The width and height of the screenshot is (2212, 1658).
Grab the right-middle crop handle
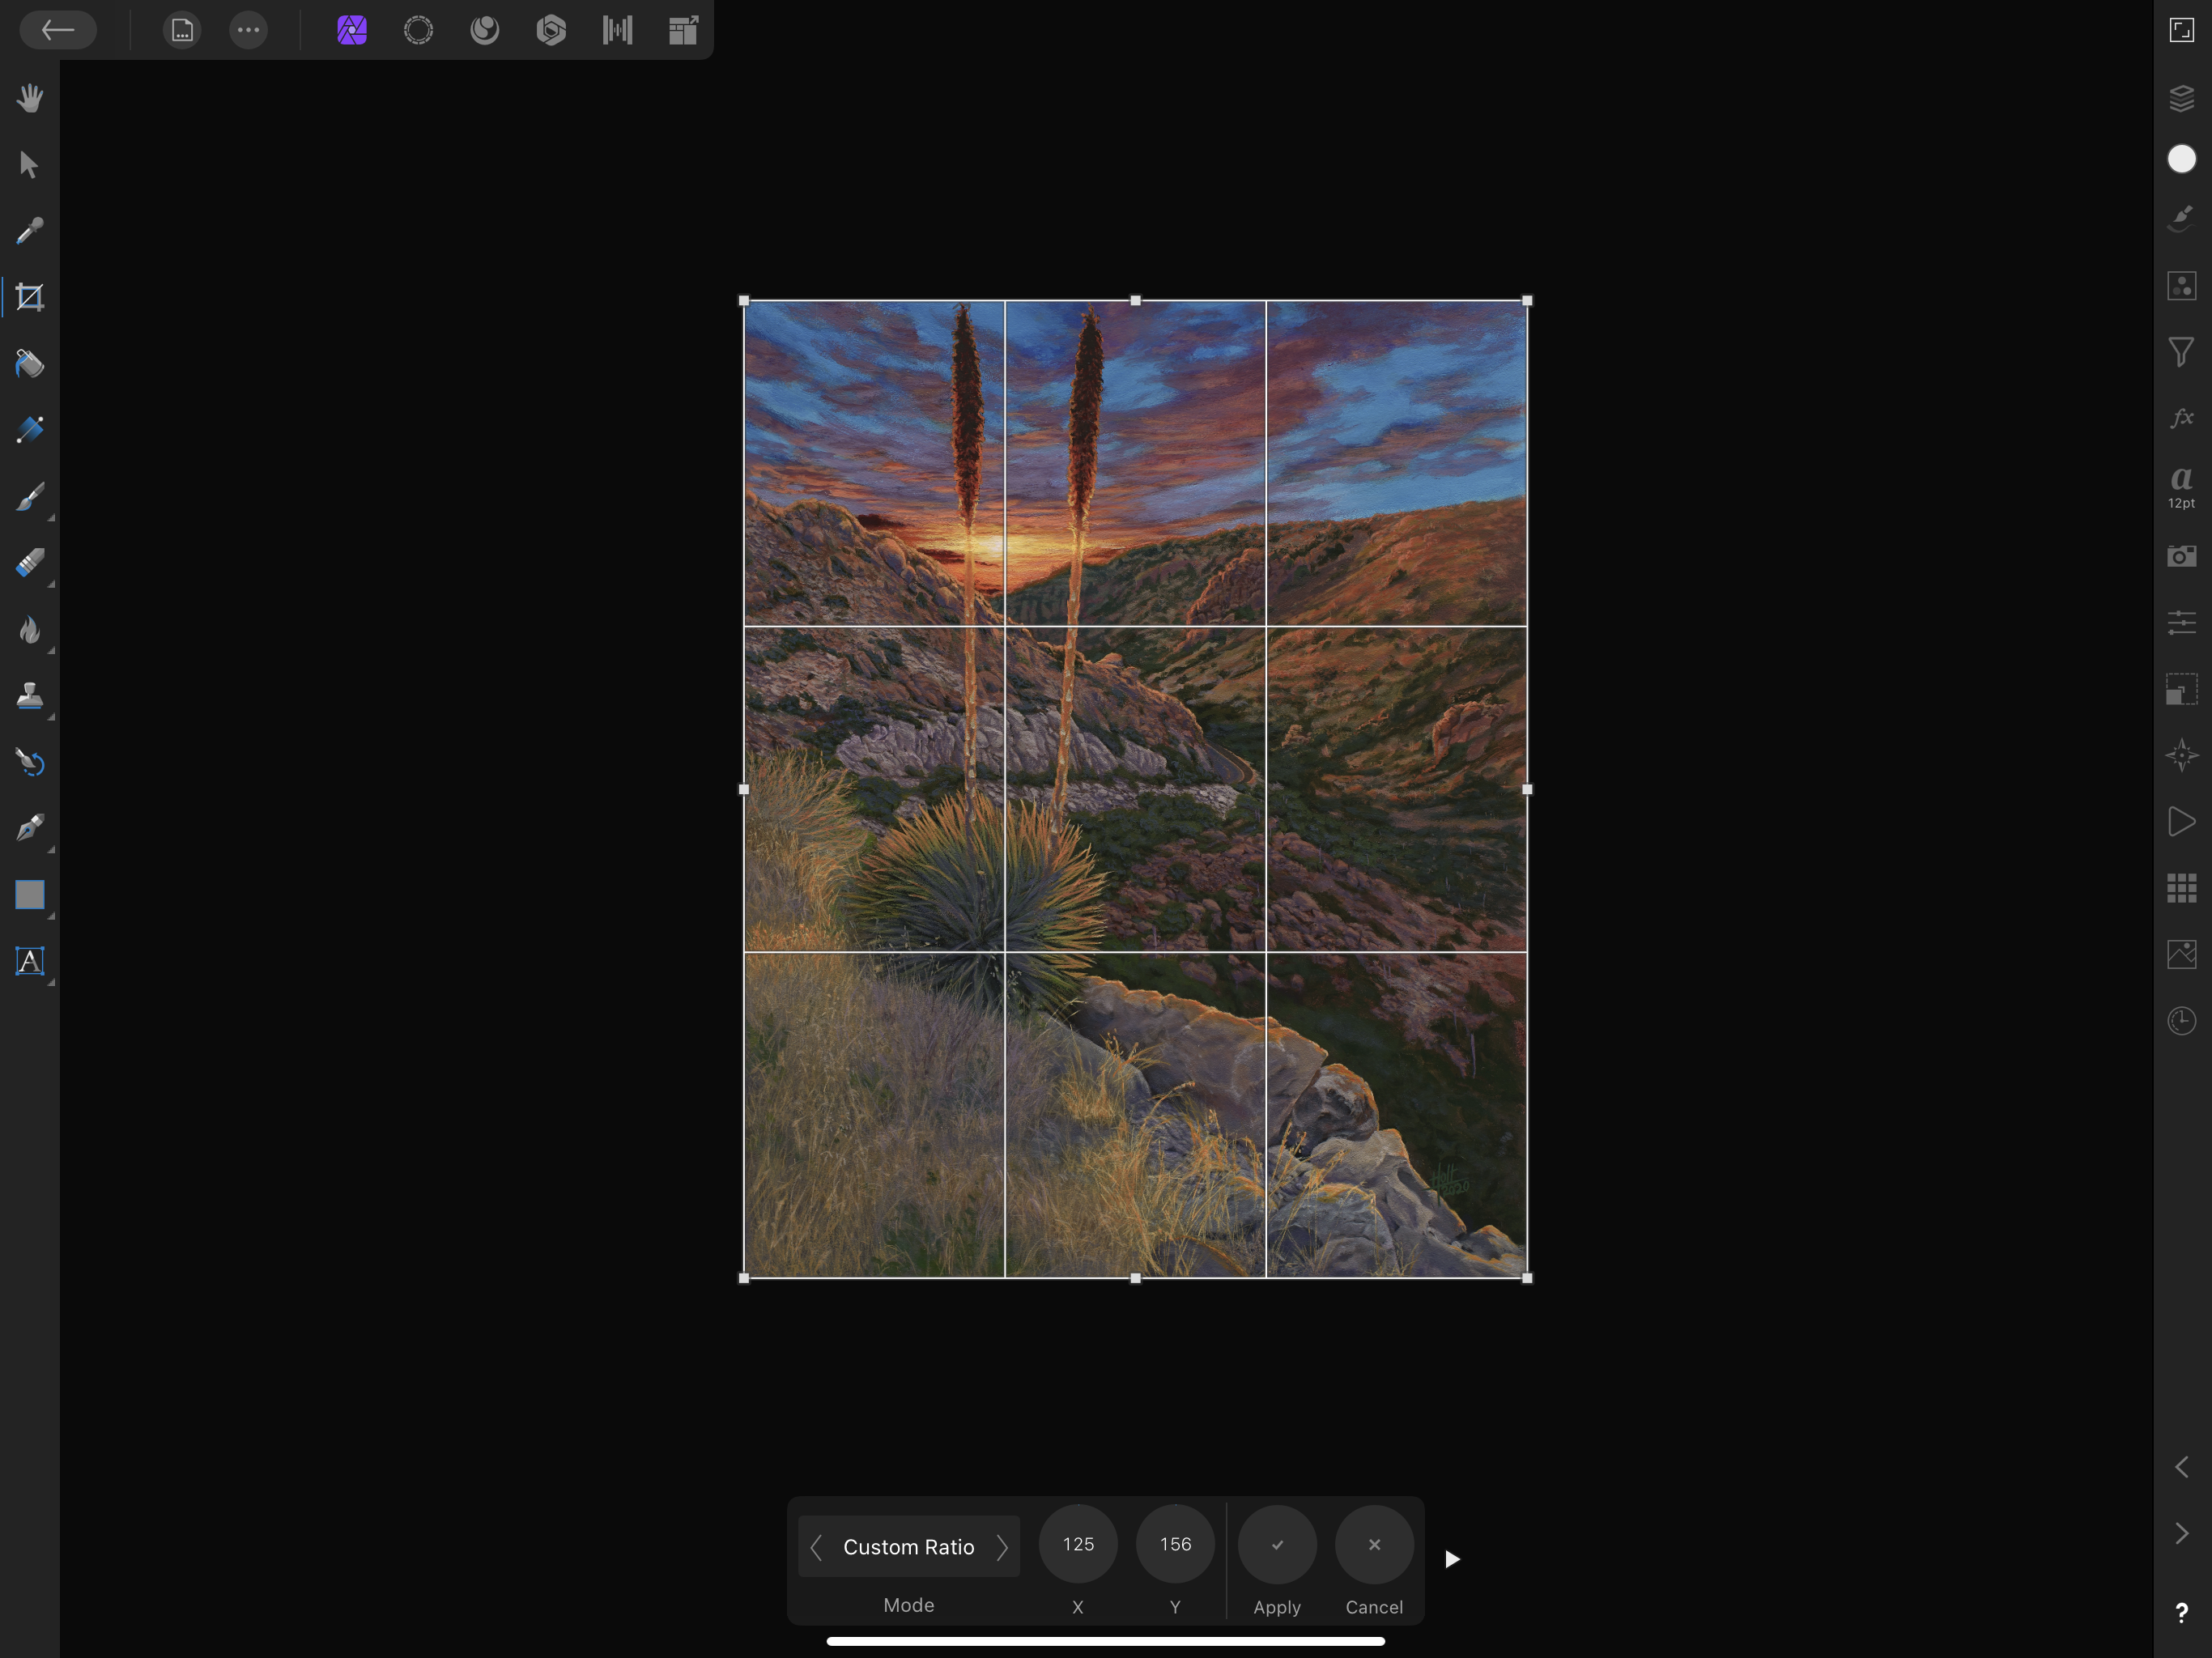pos(1527,789)
